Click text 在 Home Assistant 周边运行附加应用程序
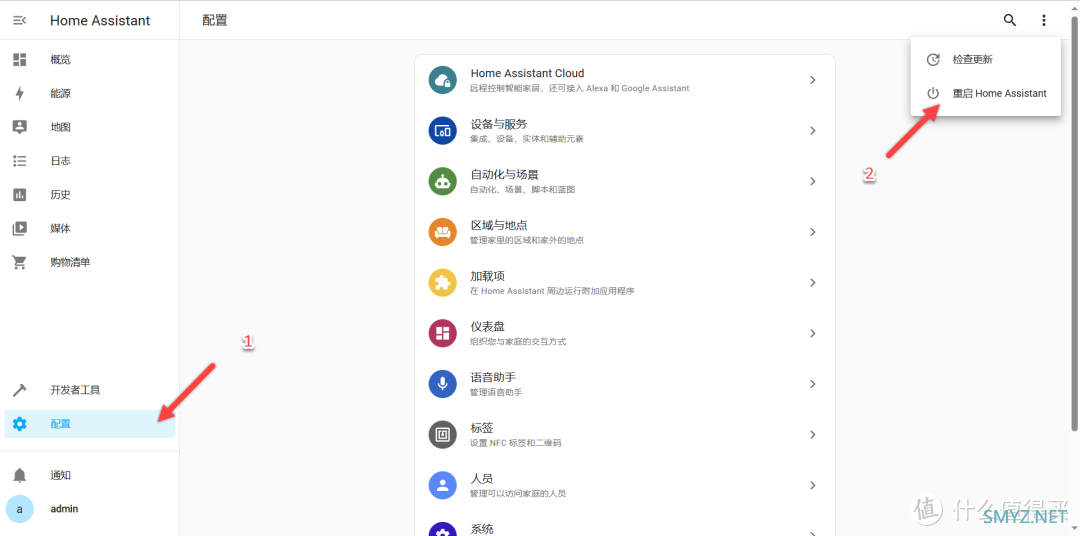Viewport: 1080px width, 536px height. [x=552, y=291]
